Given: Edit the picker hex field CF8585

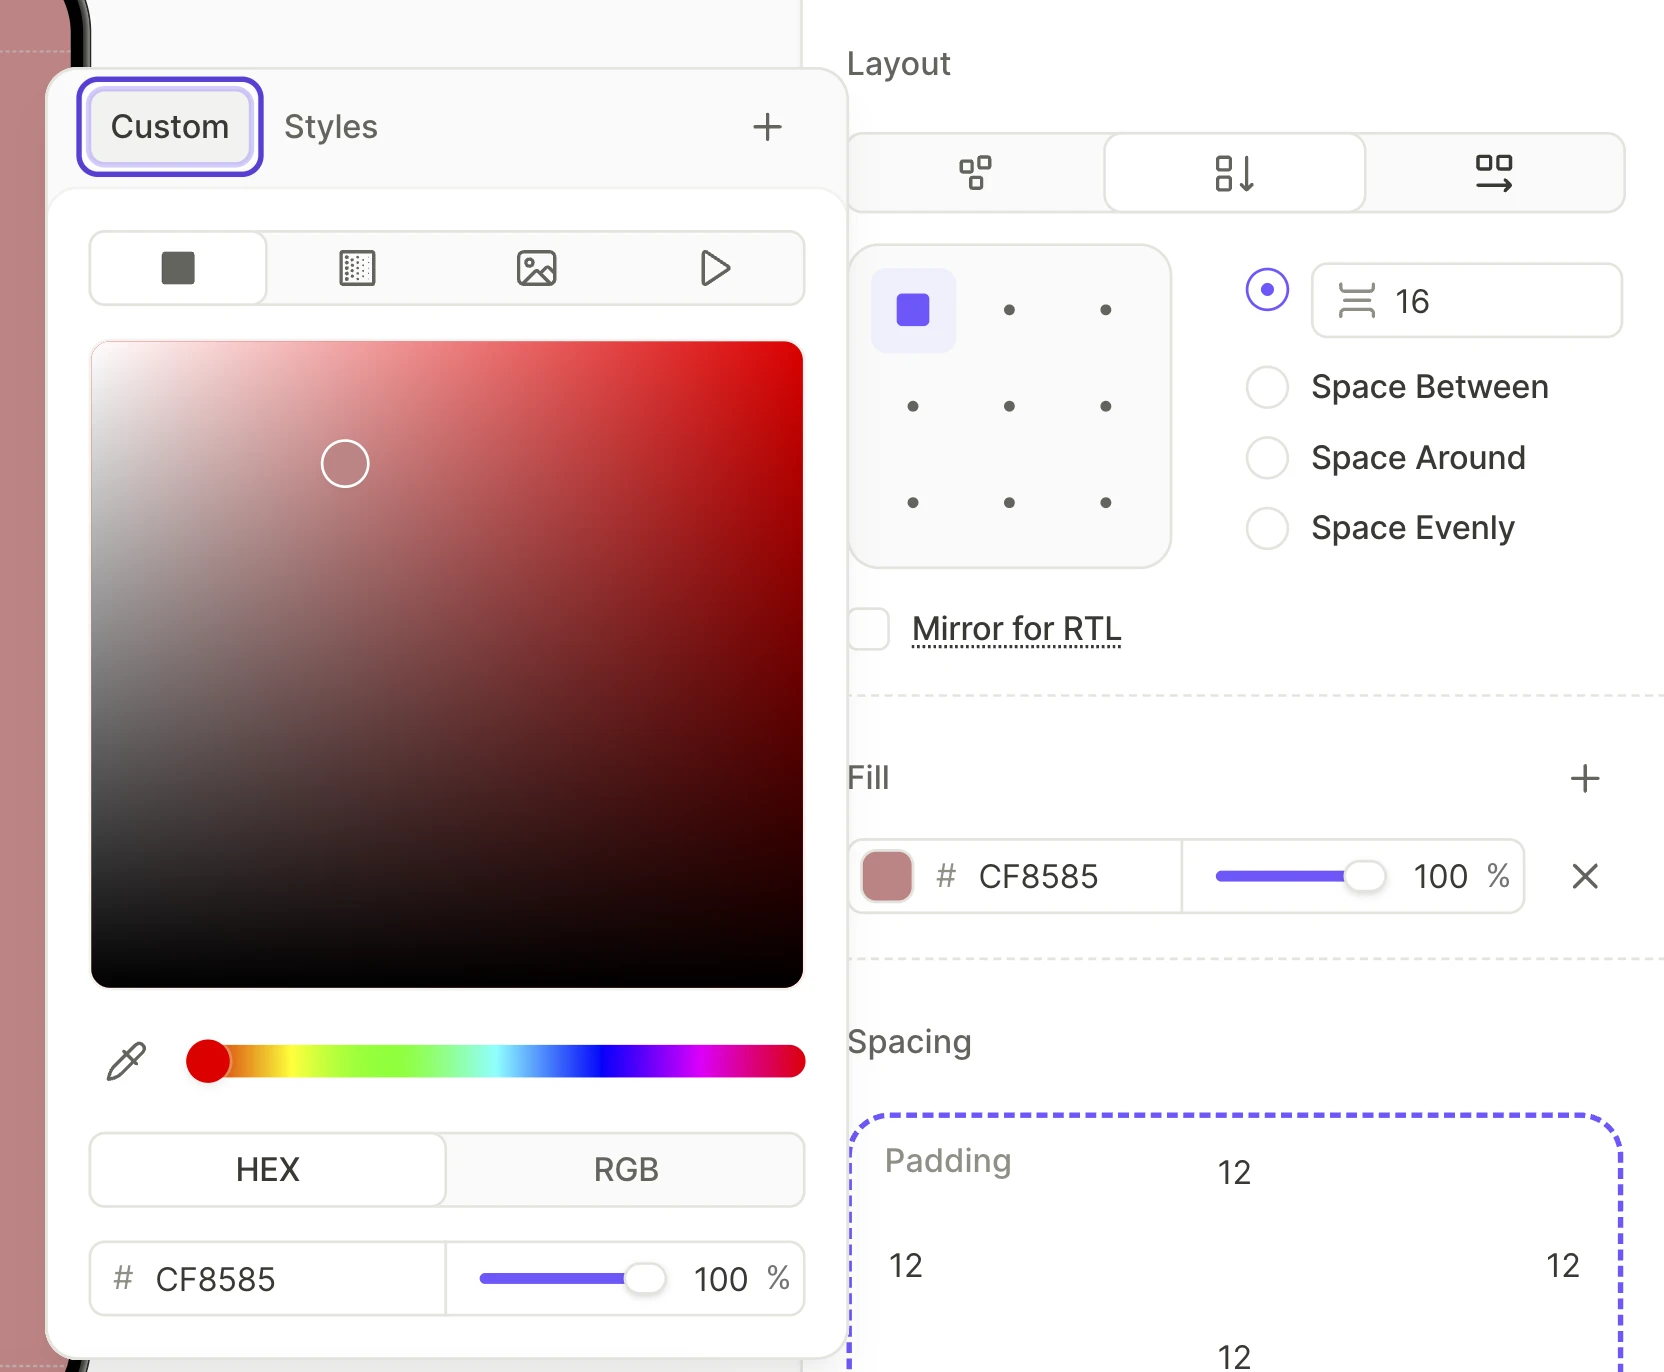Looking at the screenshot, I should pos(268,1279).
